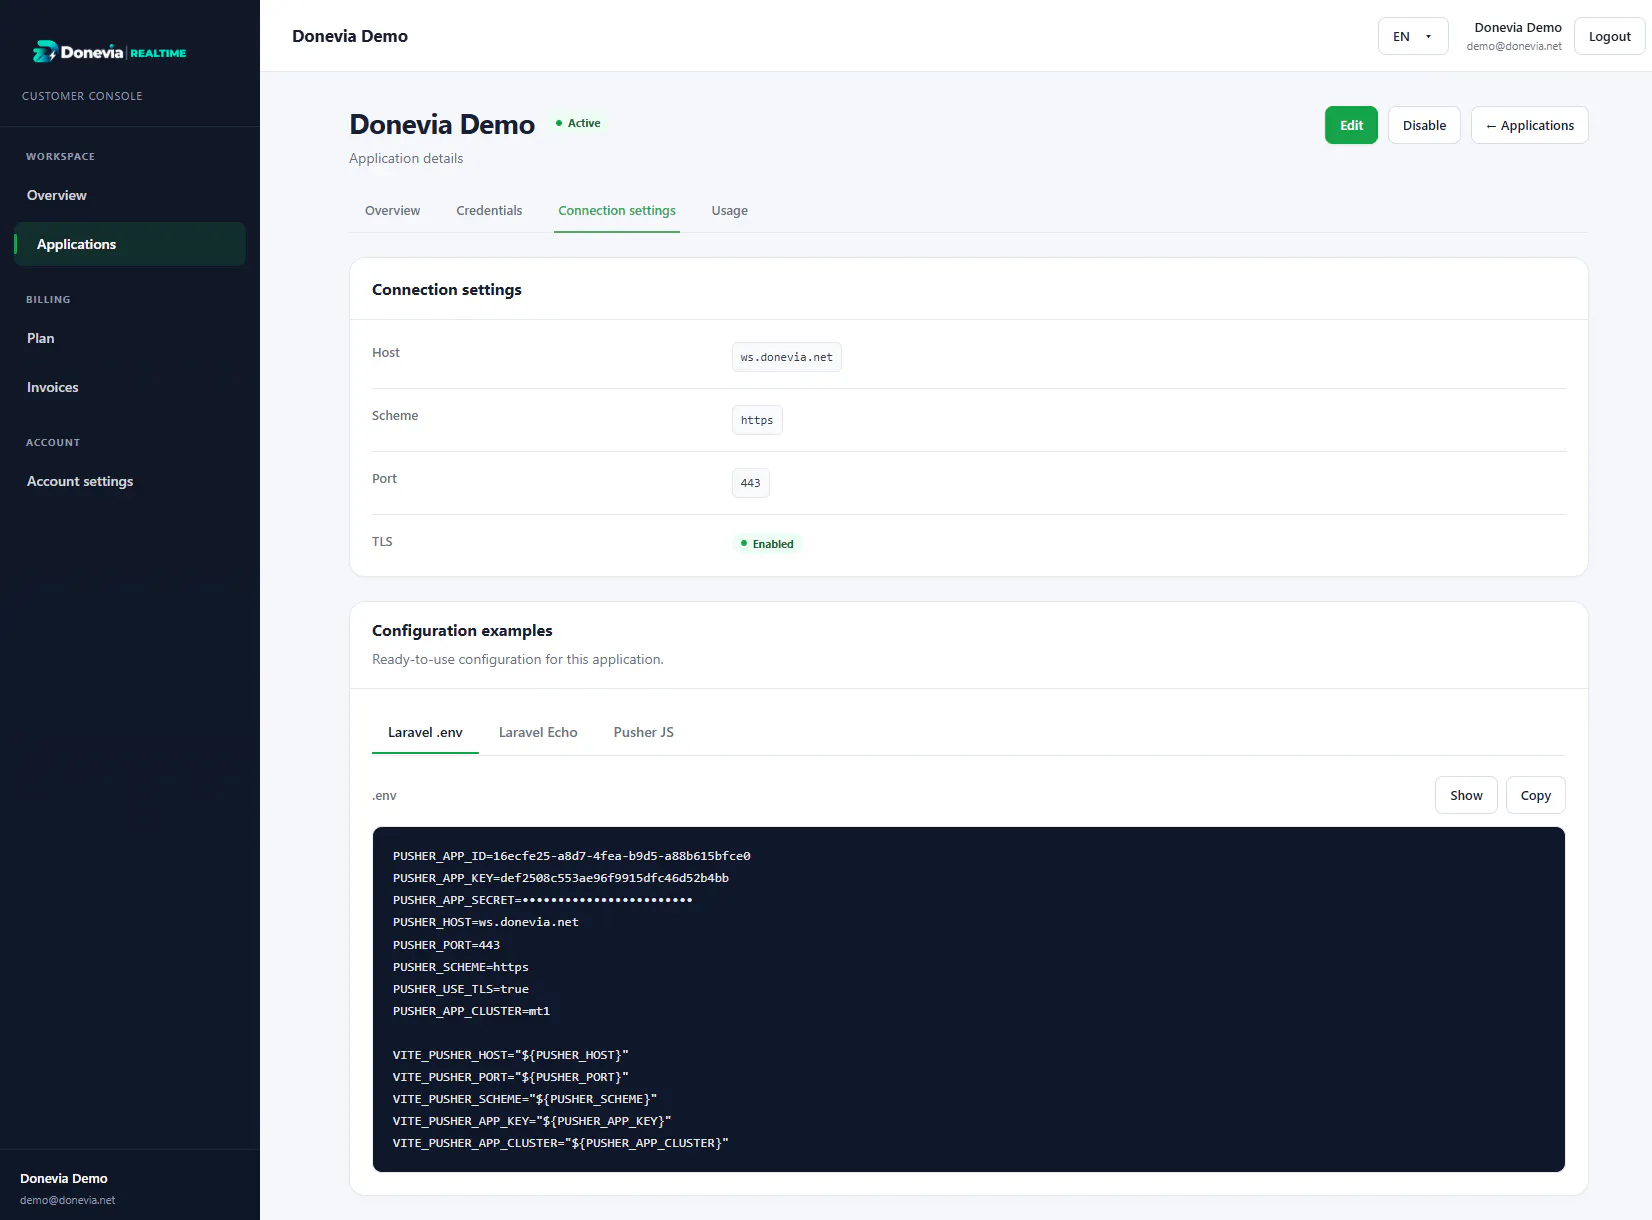Viewport: 1652px width, 1220px height.
Task: Click the TLS Enabled status badge
Action: 767,544
